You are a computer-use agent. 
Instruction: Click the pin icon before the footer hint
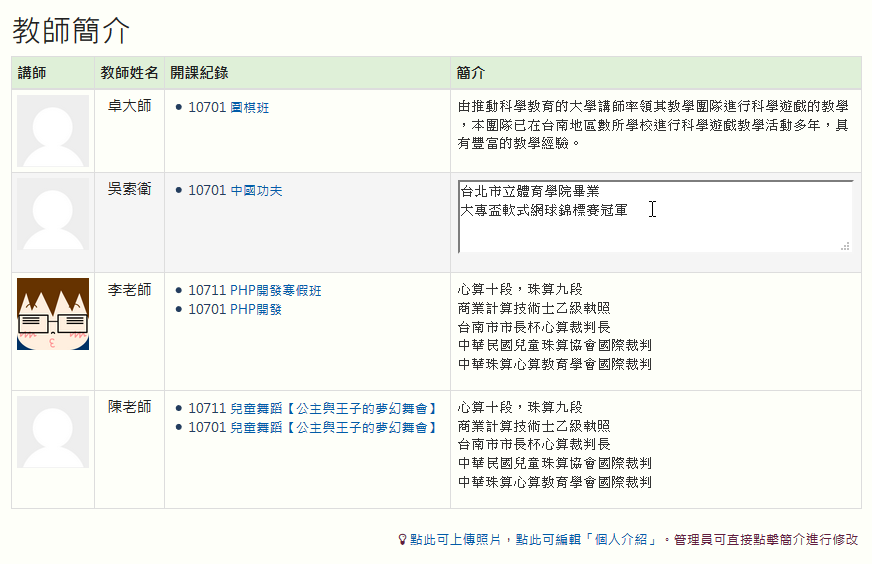(x=403, y=540)
